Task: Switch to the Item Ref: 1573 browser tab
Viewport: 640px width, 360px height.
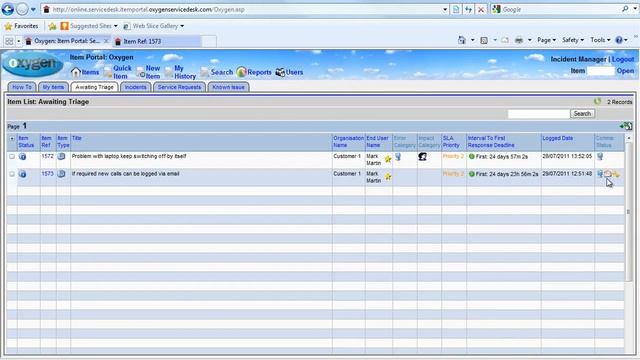Action: pos(156,41)
